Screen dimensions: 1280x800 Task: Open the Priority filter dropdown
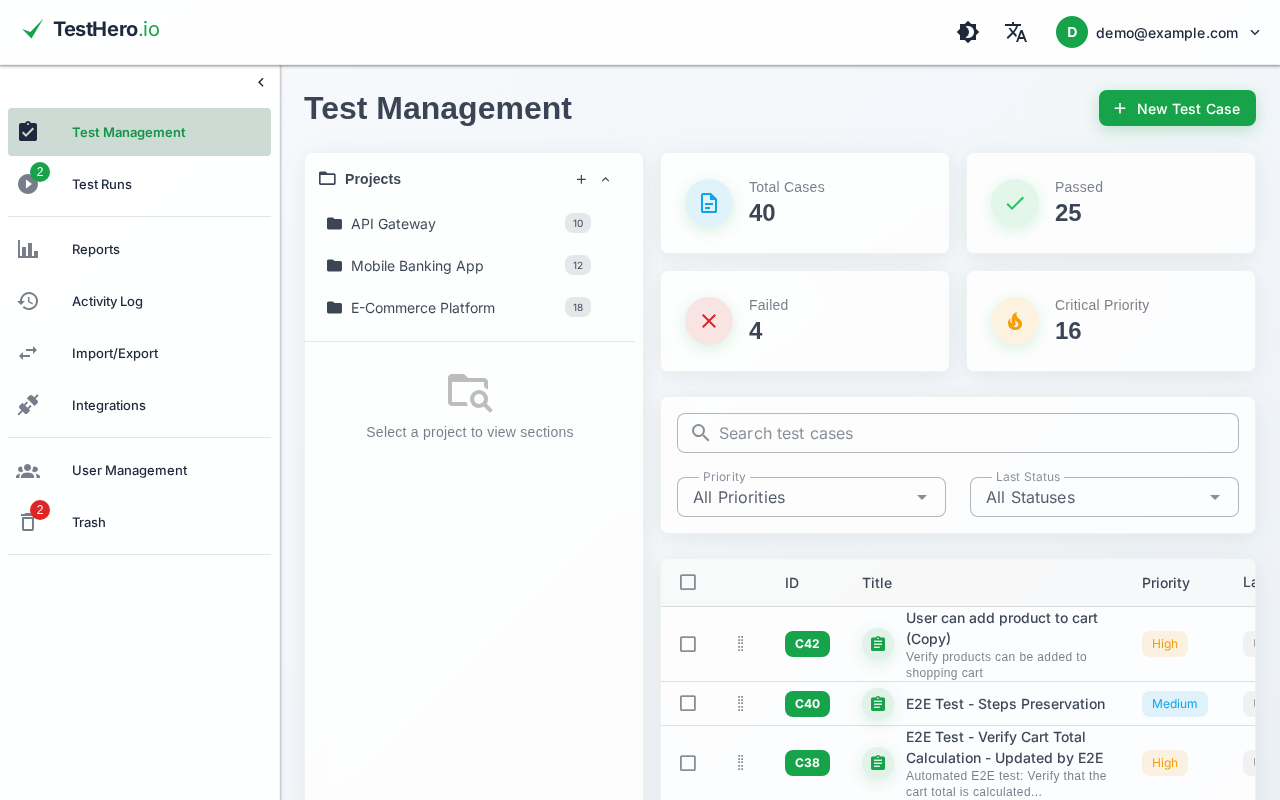click(x=811, y=497)
